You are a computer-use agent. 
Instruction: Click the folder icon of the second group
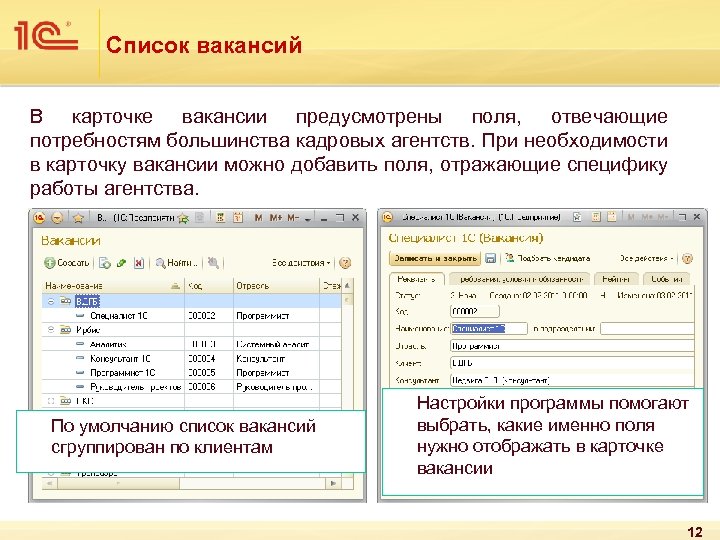point(66,330)
